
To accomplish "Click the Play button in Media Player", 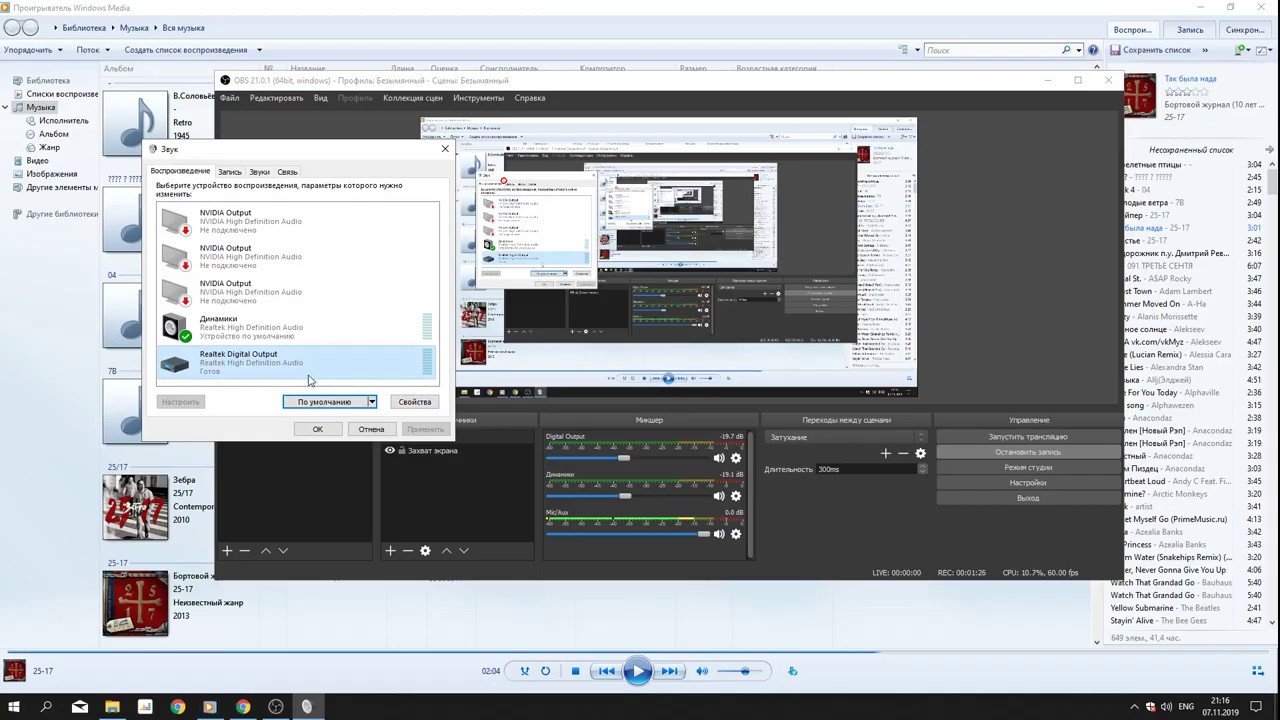I will (x=637, y=671).
